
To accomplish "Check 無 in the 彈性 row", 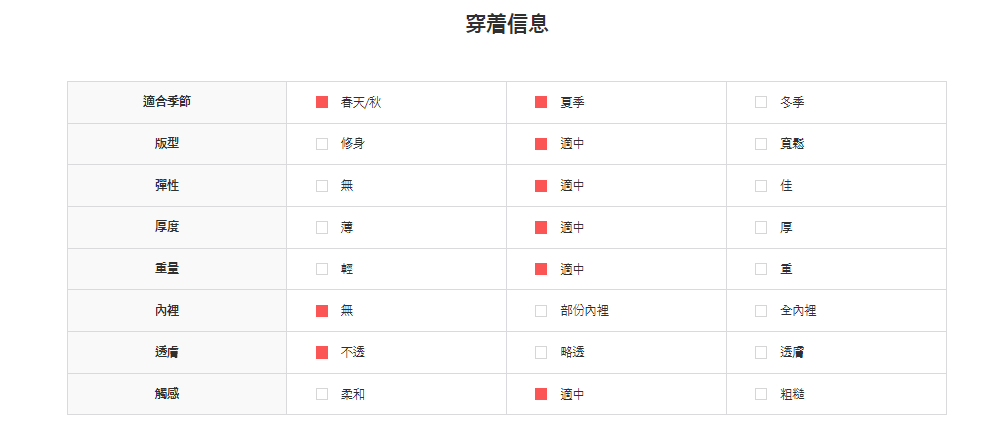I will click(x=322, y=186).
